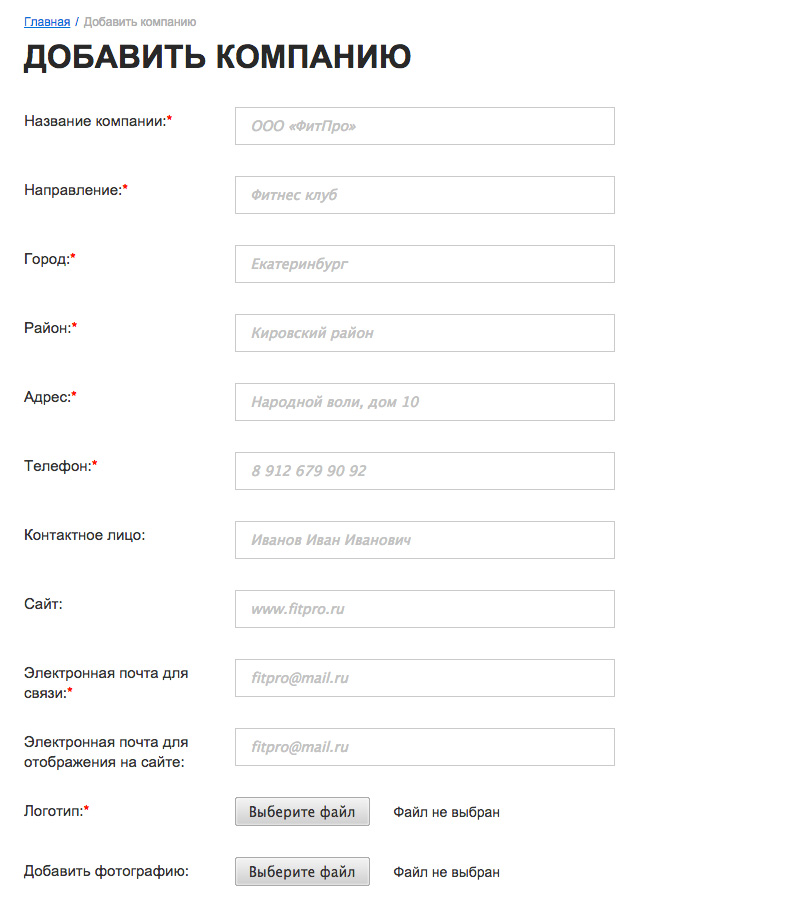The height and width of the screenshot is (905, 787).
Task: Click the 'Логотип:' text label
Action: tap(53, 811)
